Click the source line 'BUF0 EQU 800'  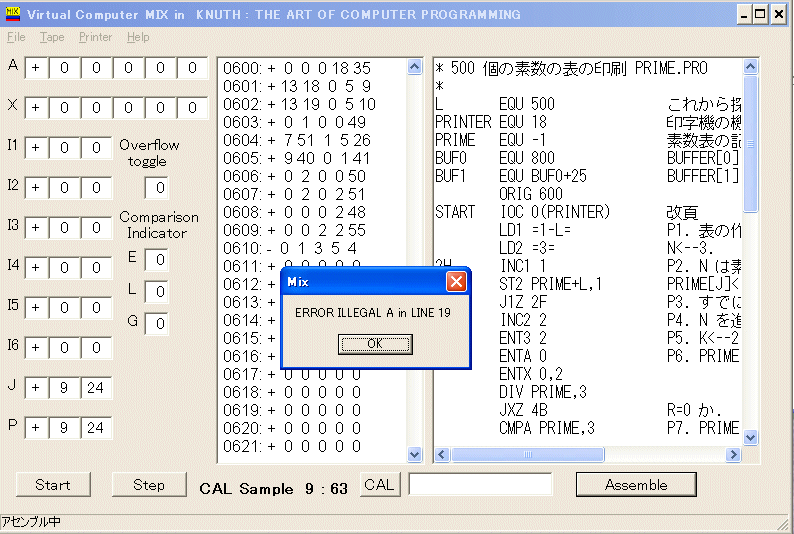pos(495,158)
